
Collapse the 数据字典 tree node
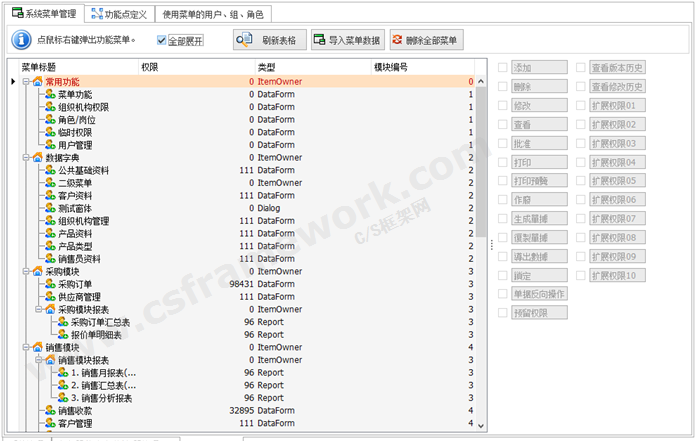[x=26, y=158]
